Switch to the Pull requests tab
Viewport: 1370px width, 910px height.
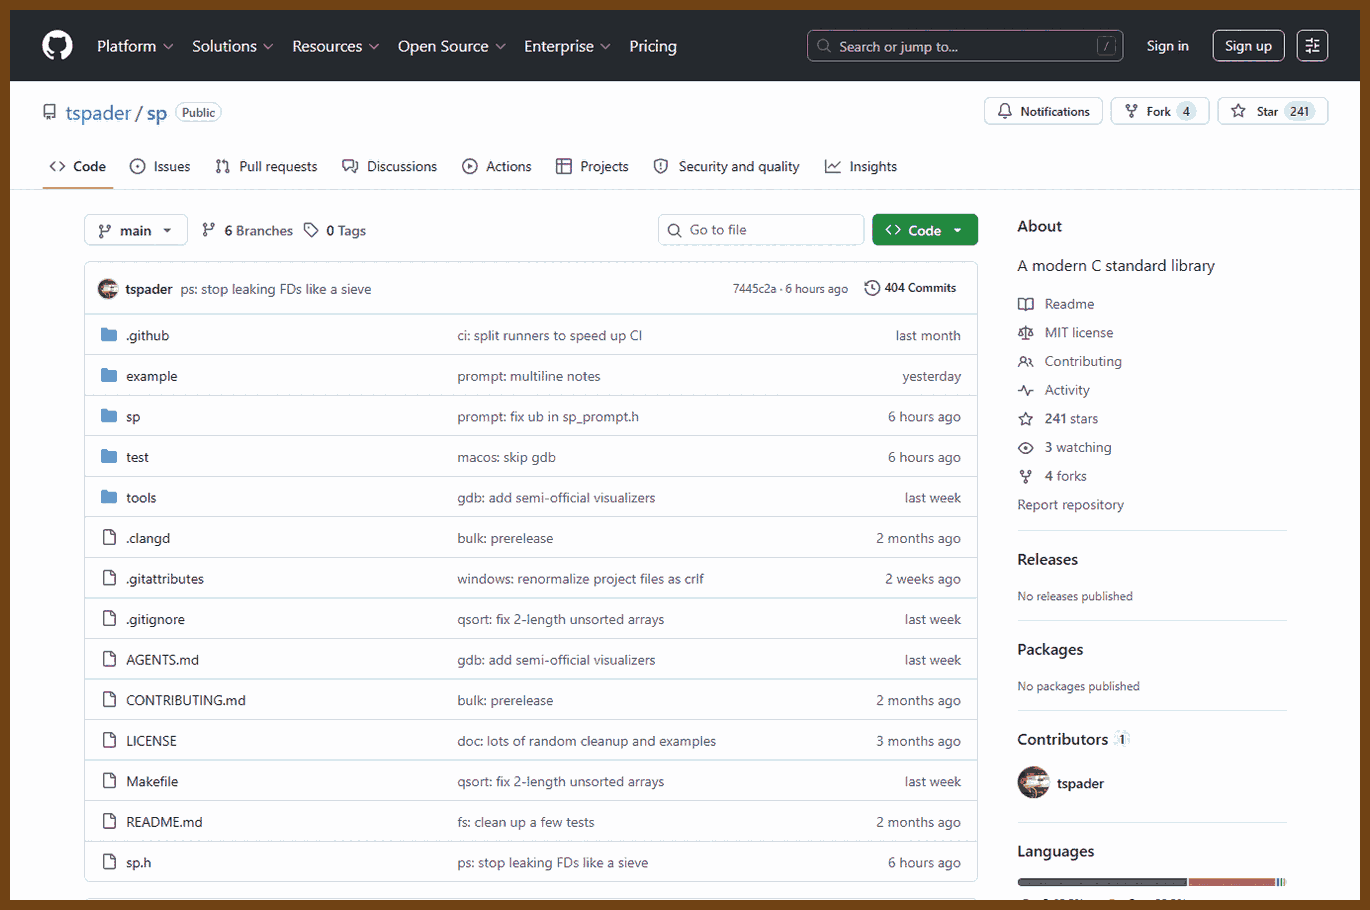266,166
